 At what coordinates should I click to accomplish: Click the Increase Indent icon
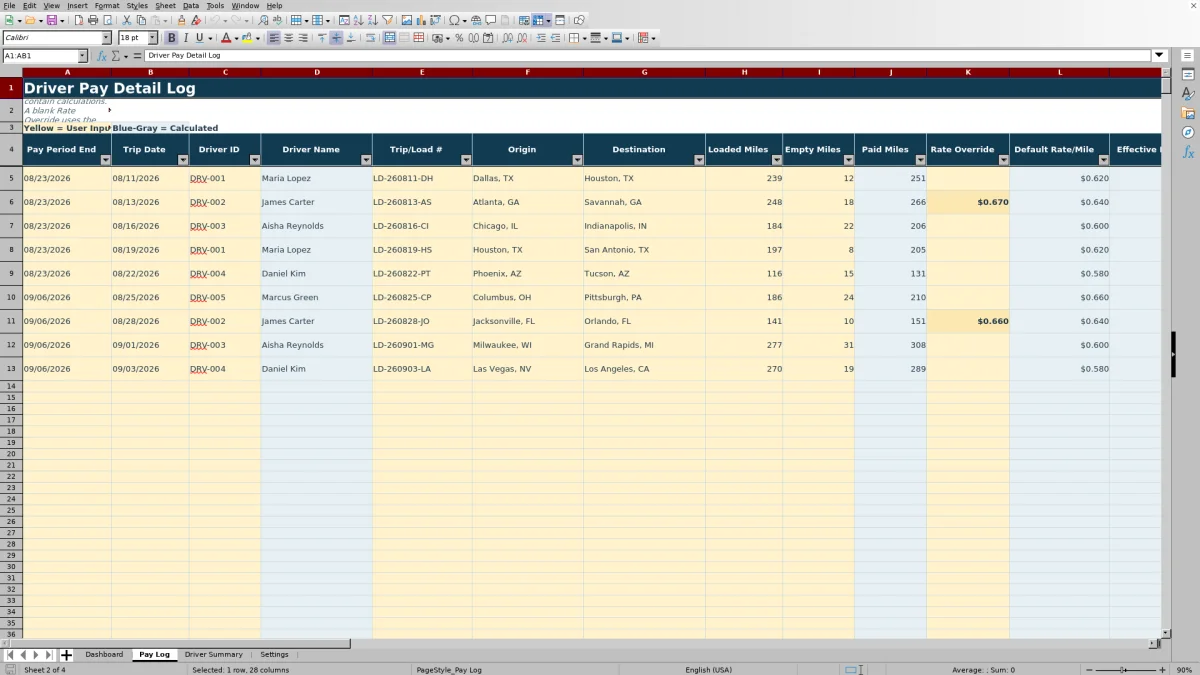[541, 38]
